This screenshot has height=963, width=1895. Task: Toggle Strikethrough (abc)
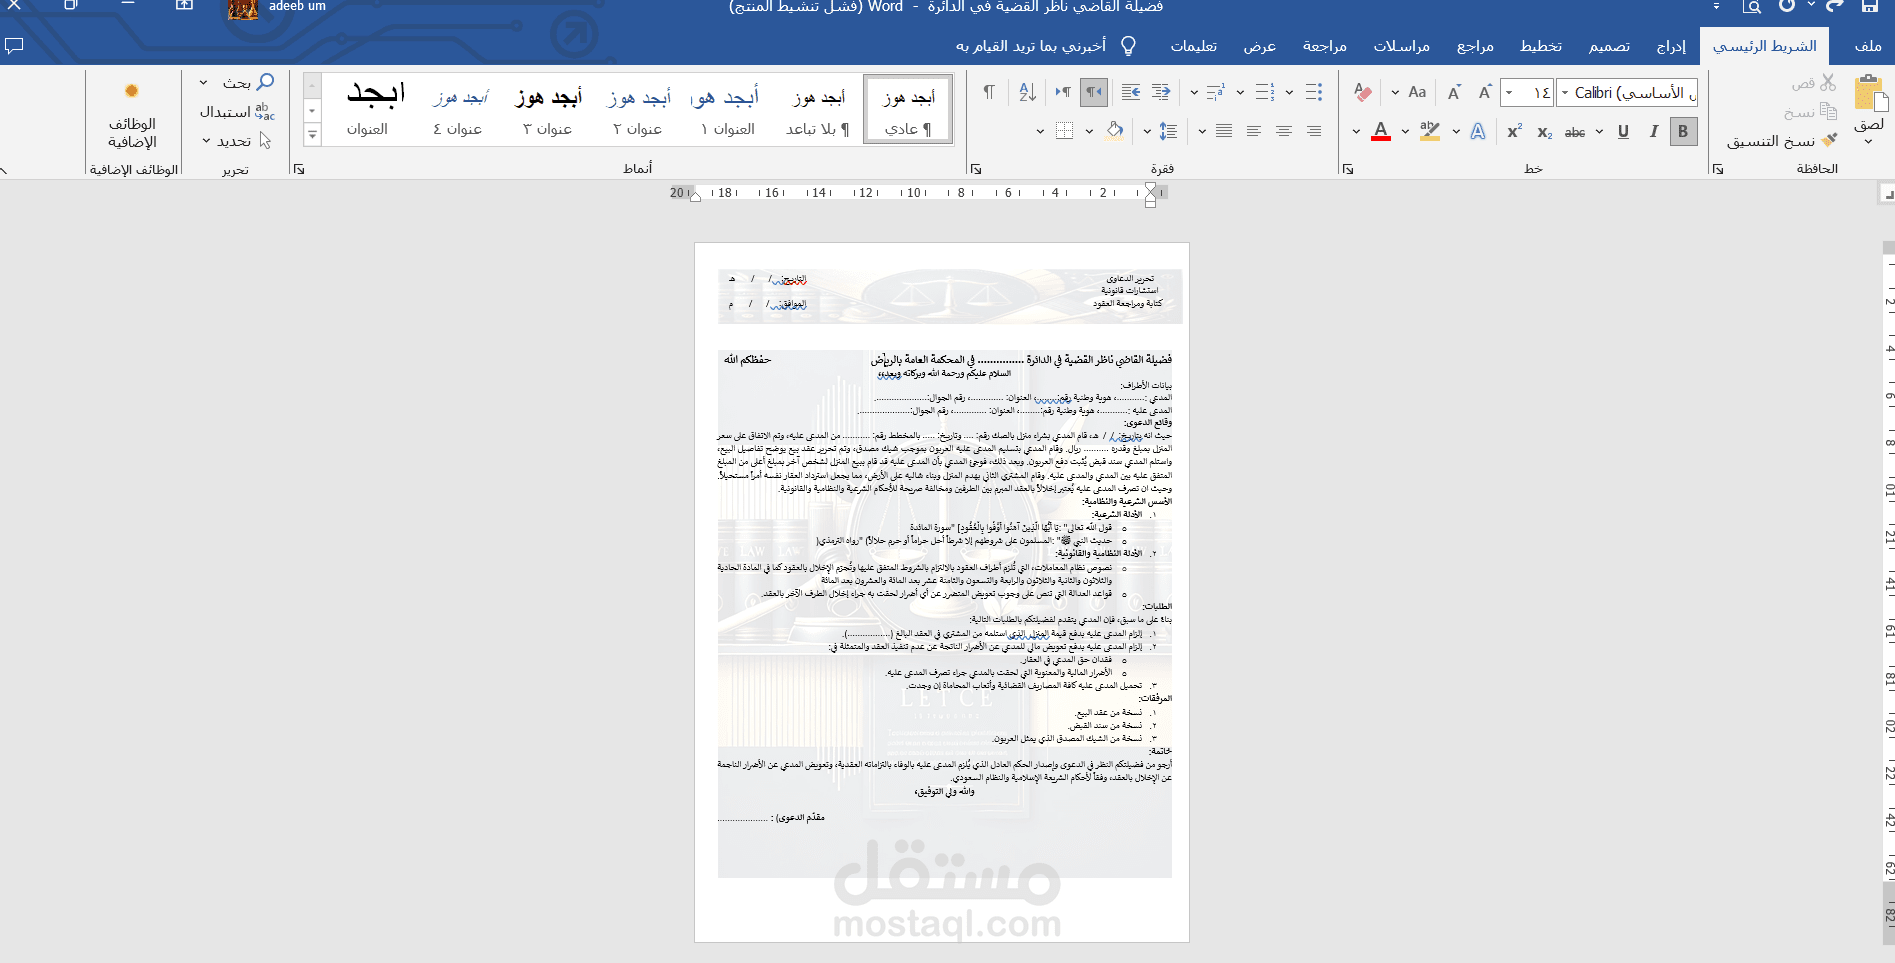(x=1575, y=132)
